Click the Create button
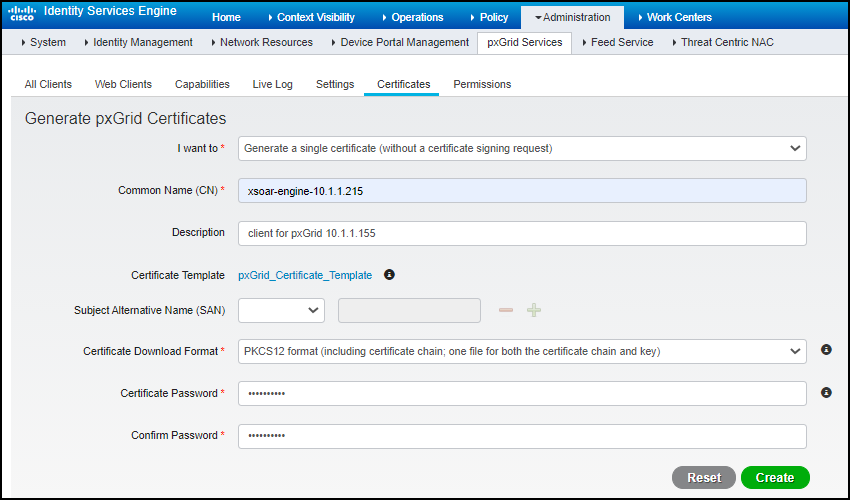The height and width of the screenshot is (500, 850). (x=775, y=477)
